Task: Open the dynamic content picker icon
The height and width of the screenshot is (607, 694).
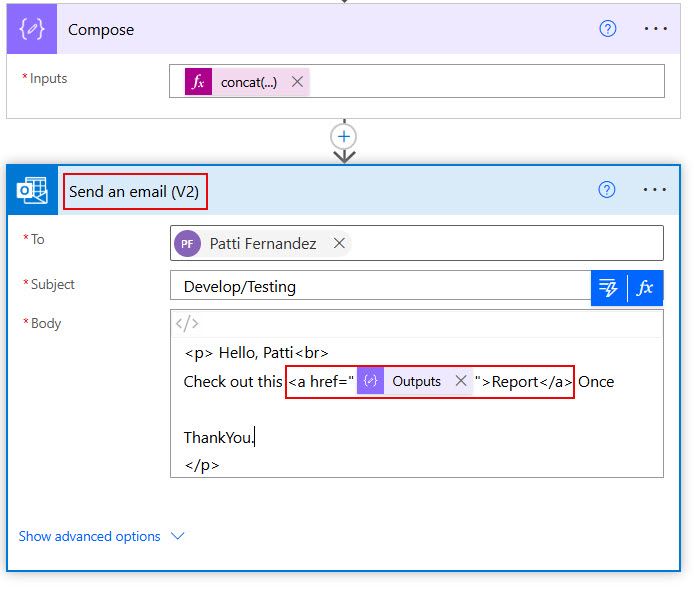Action: click(x=608, y=288)
